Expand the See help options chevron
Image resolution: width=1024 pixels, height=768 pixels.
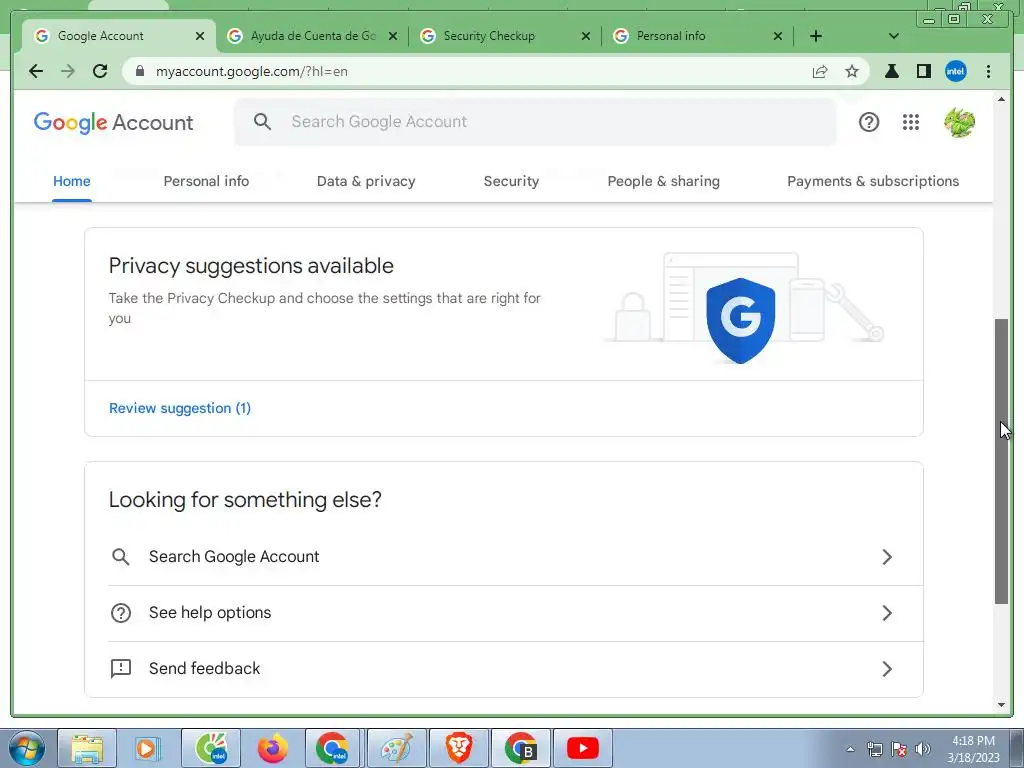887,613
